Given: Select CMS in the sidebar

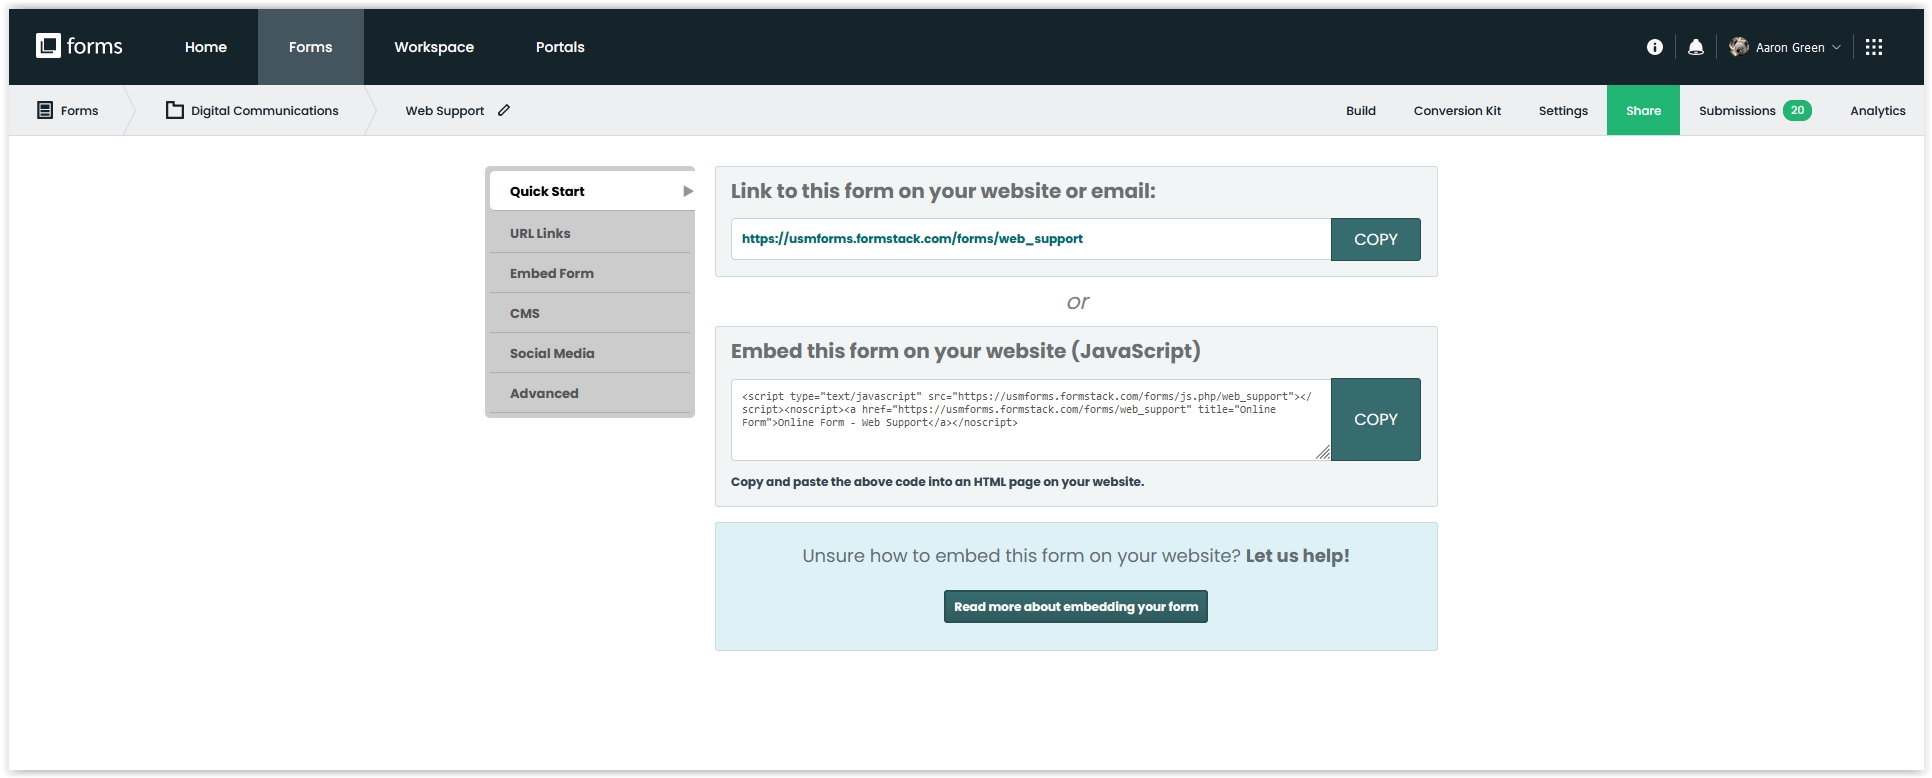Looking at the screenshot, I should 590,313.
